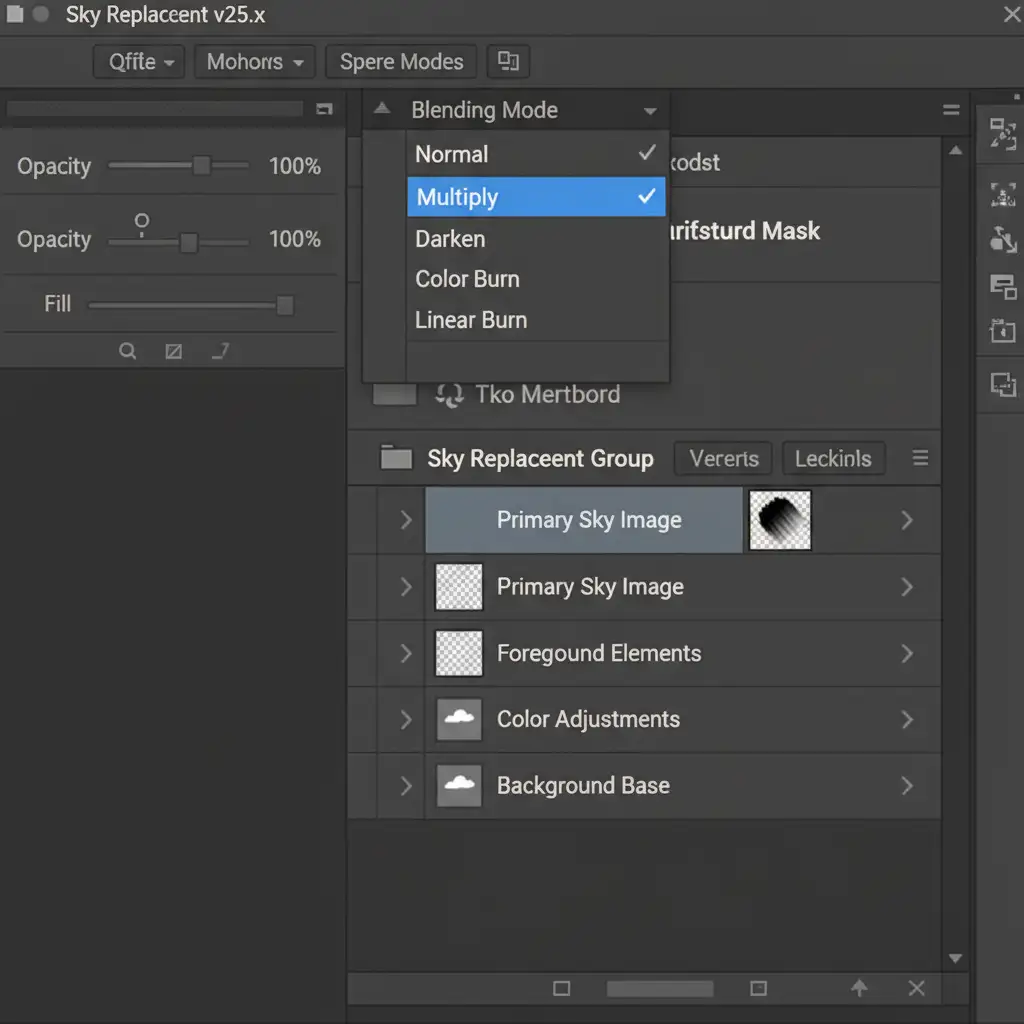Click the Leckinls button
The width and height of the screenshot is (1024, 1024).
833,459
